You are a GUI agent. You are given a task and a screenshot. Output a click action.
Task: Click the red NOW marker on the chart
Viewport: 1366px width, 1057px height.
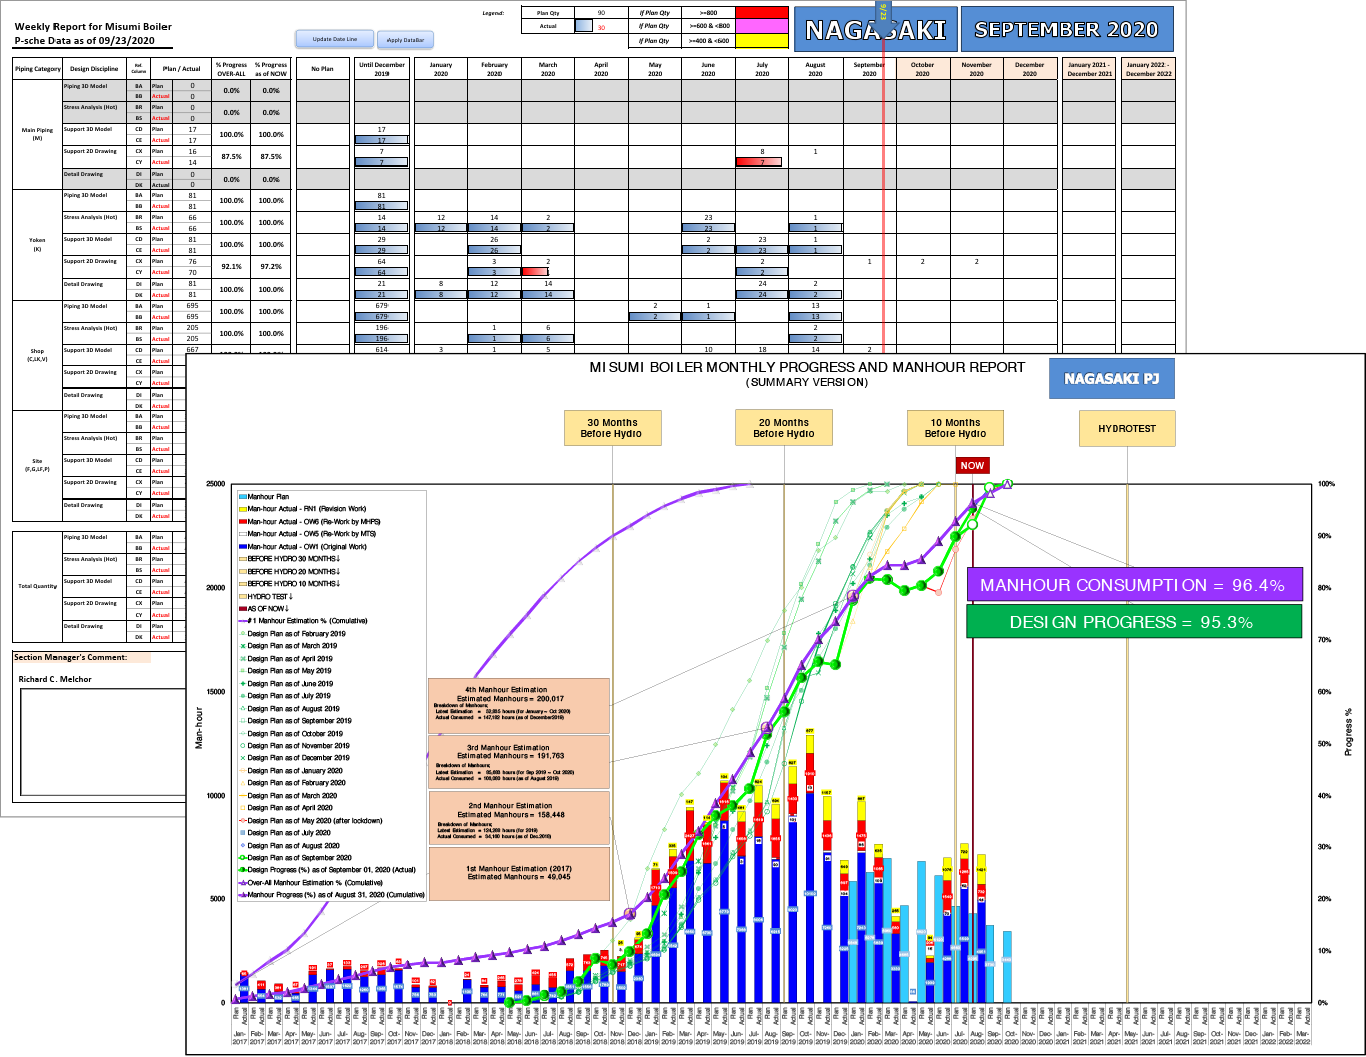click(972, 465)
